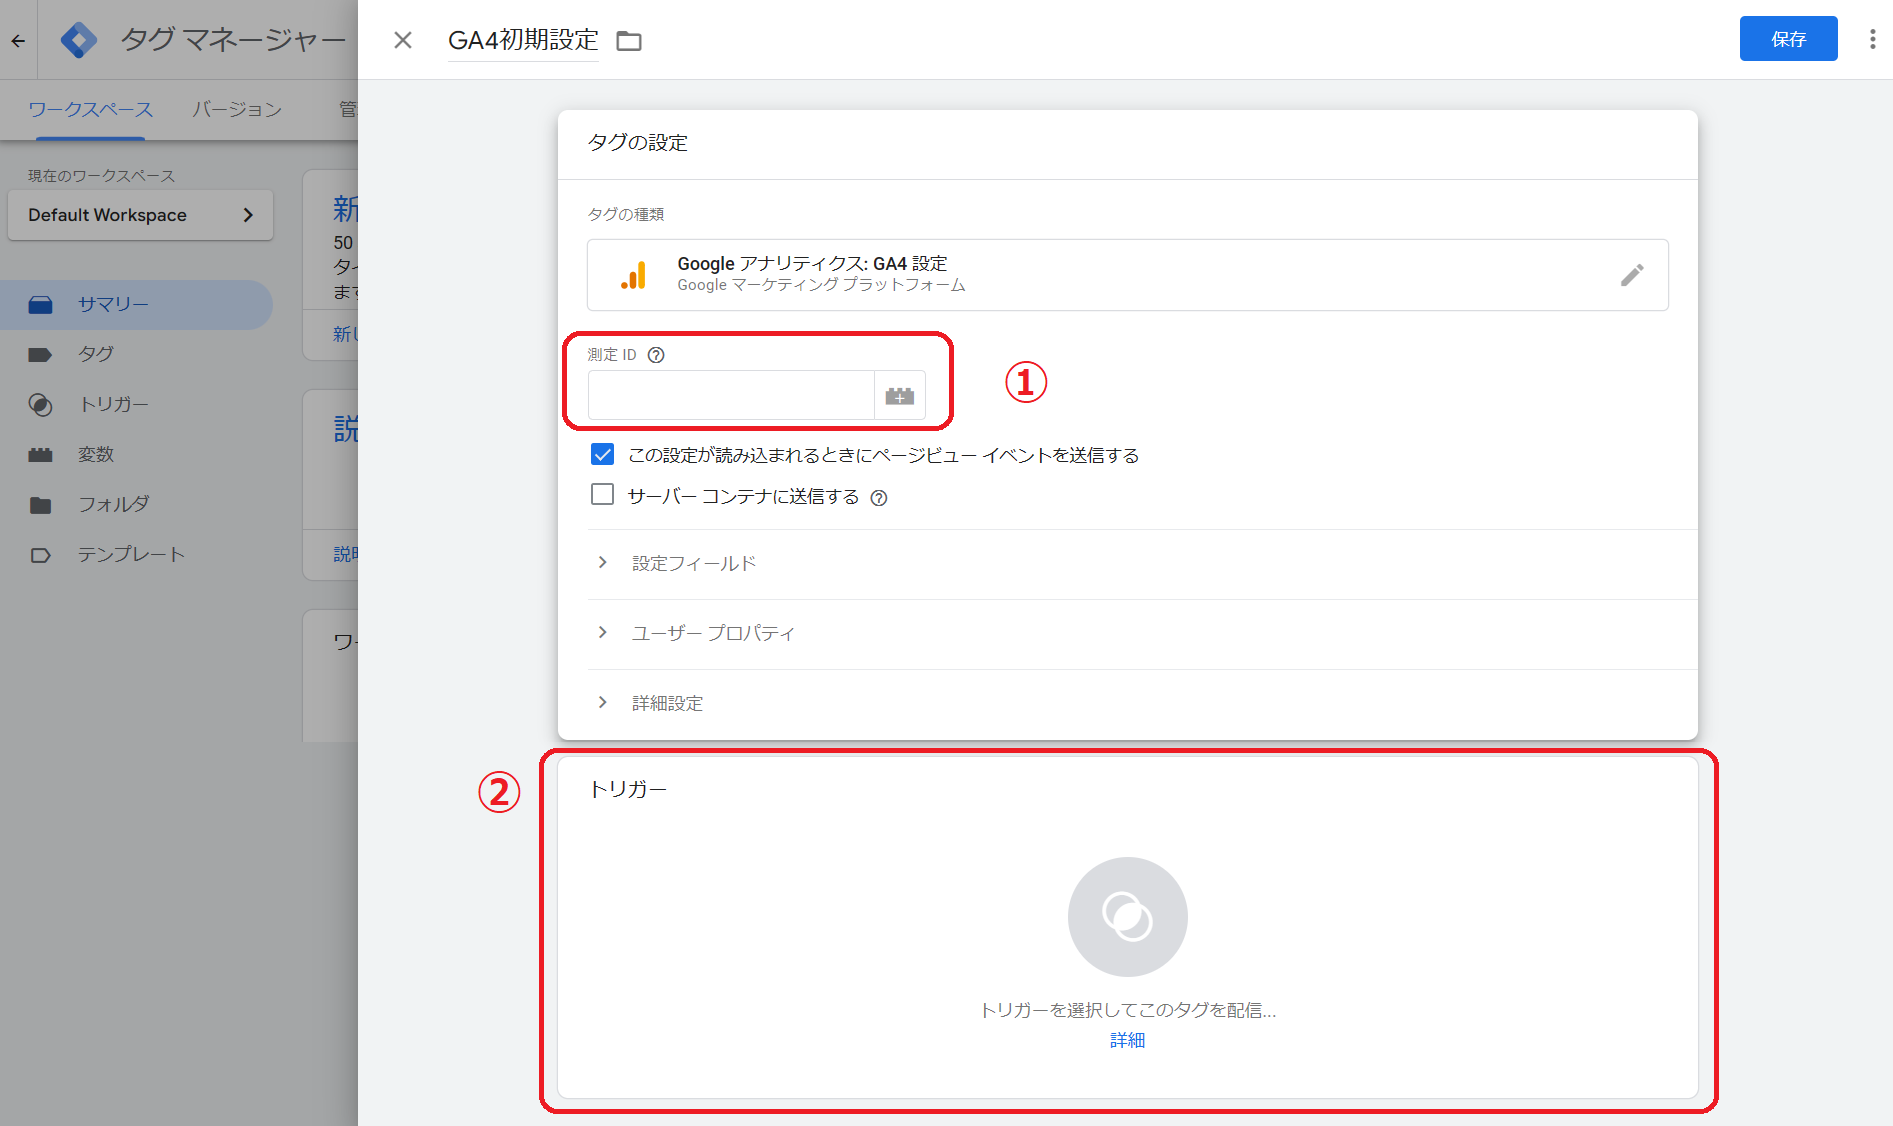Click the GA4初期設定 tag name field

pyautogui.click(x=523, y=40)
